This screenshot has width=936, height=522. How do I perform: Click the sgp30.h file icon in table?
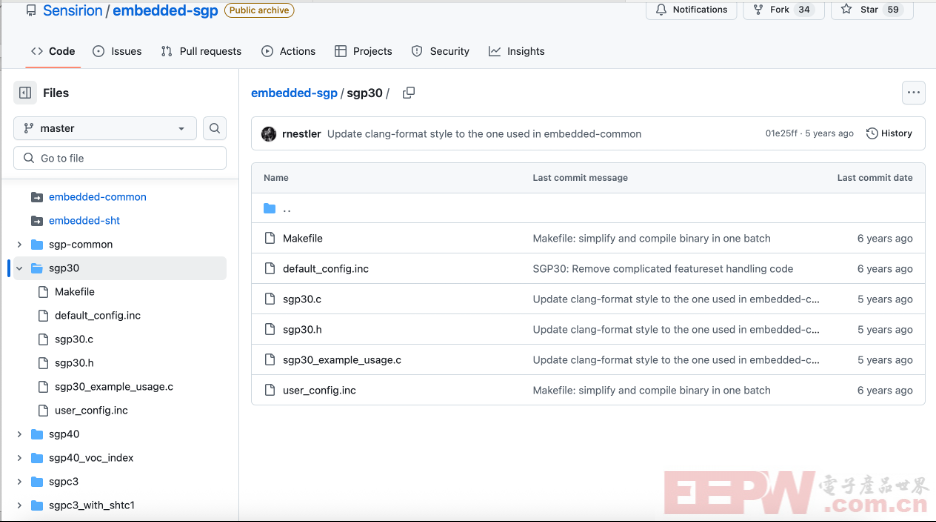pyautogui.click(x=270, y=329)
